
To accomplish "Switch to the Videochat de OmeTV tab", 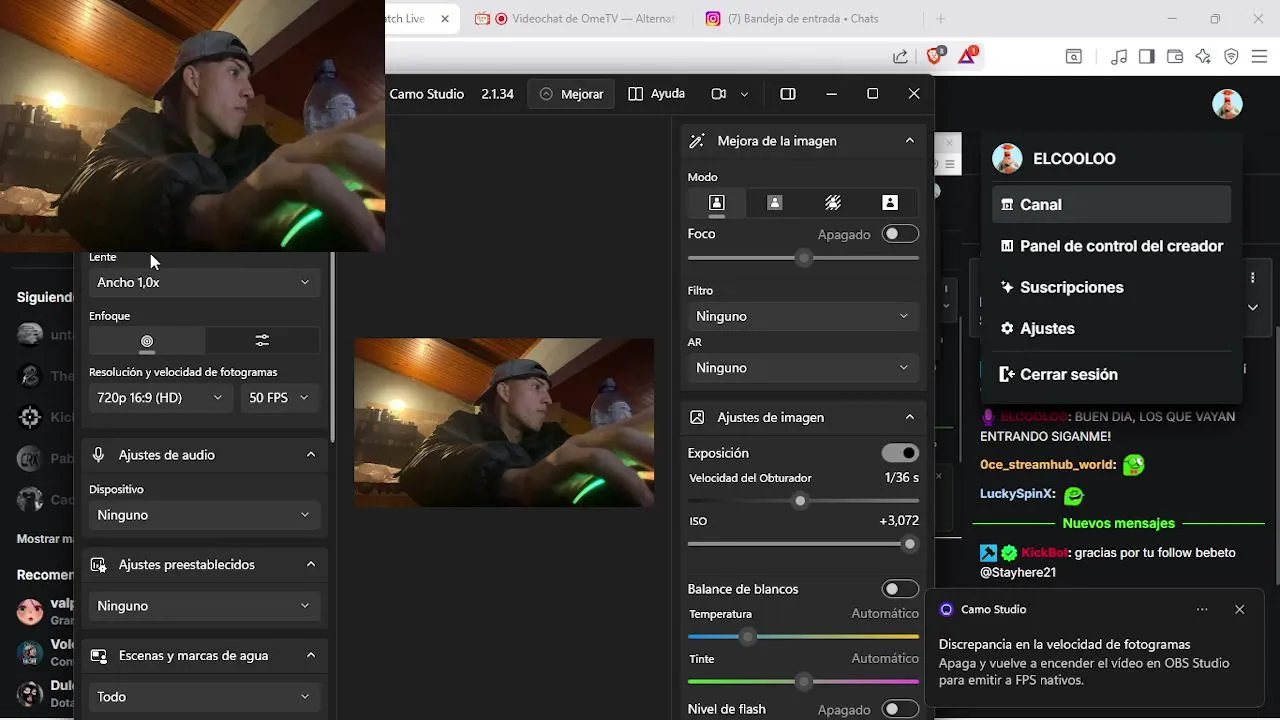I will [574, 19].
